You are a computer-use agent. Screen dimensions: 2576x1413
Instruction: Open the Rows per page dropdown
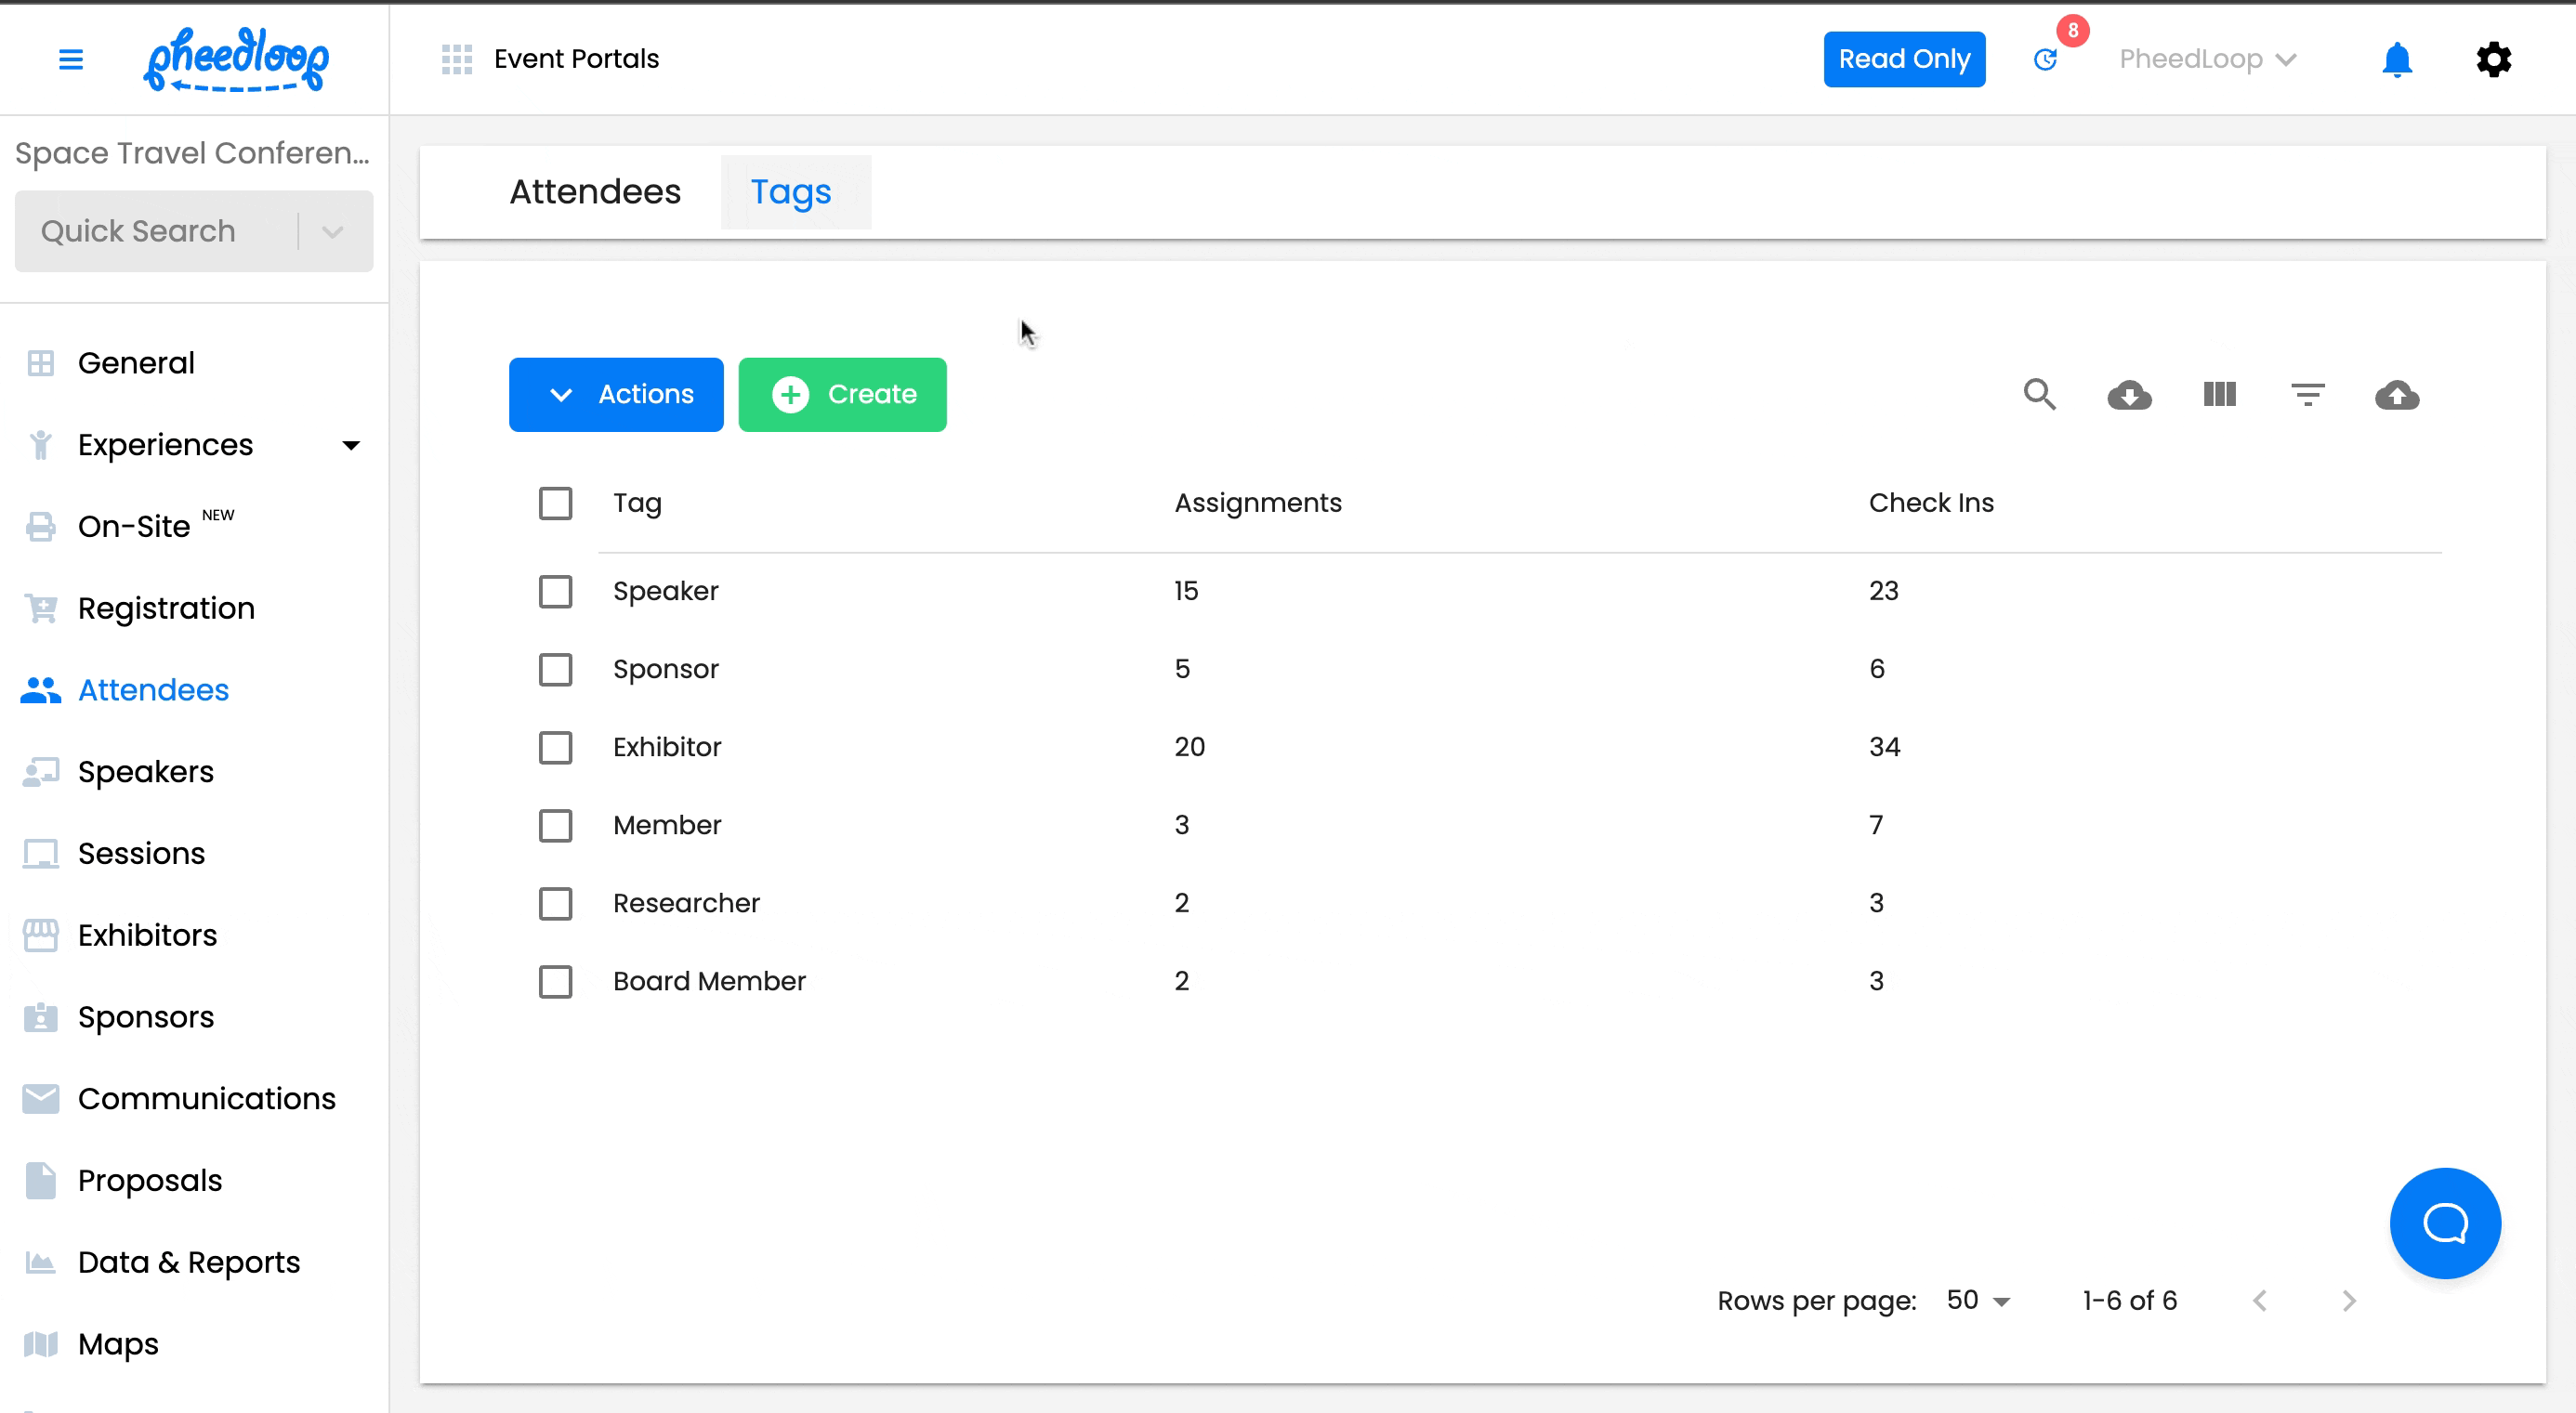click(x=1978, y=1300)
